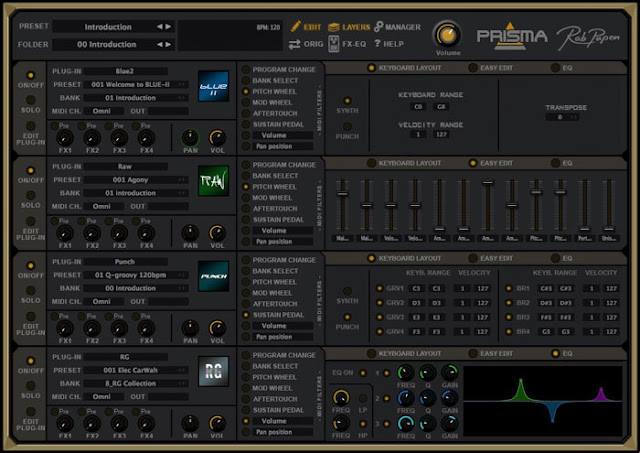Click FX2 knob on the RG layer
Screen dimensions: 640x453
pos(92,424)
